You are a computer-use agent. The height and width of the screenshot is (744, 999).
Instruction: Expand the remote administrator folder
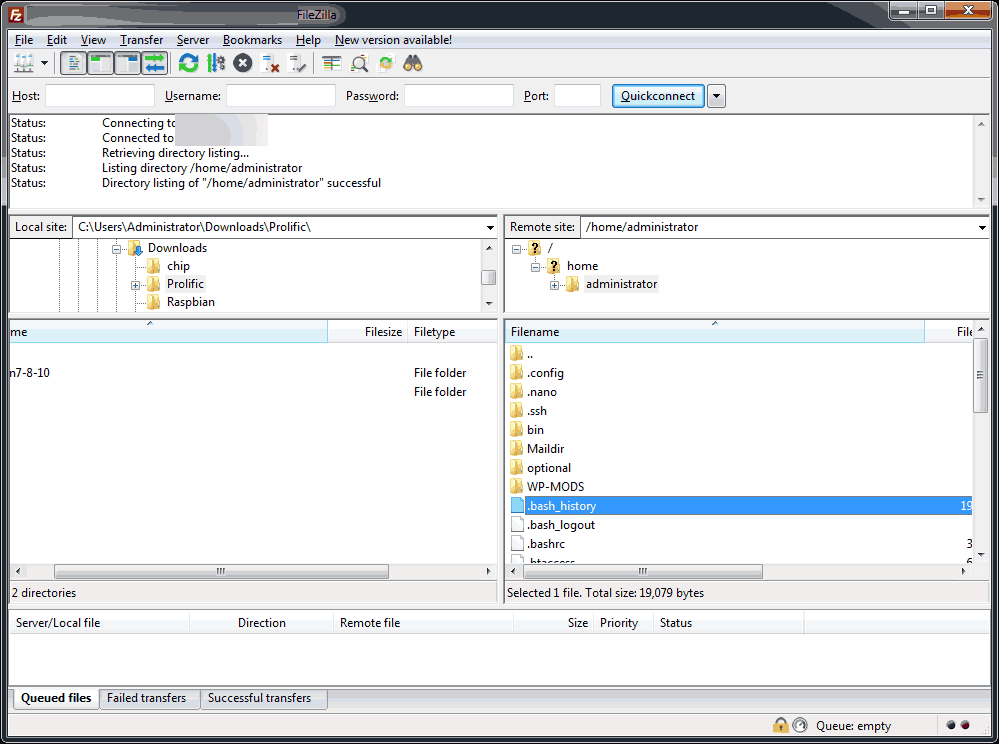tap(554, 285)
